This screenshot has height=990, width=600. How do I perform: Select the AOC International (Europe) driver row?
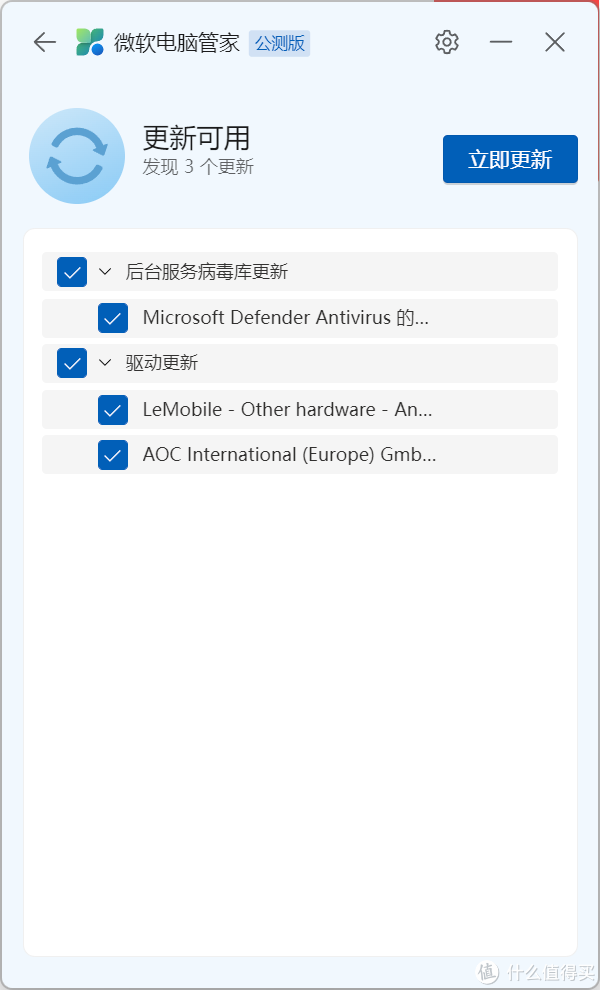click(x=300, y=455)
